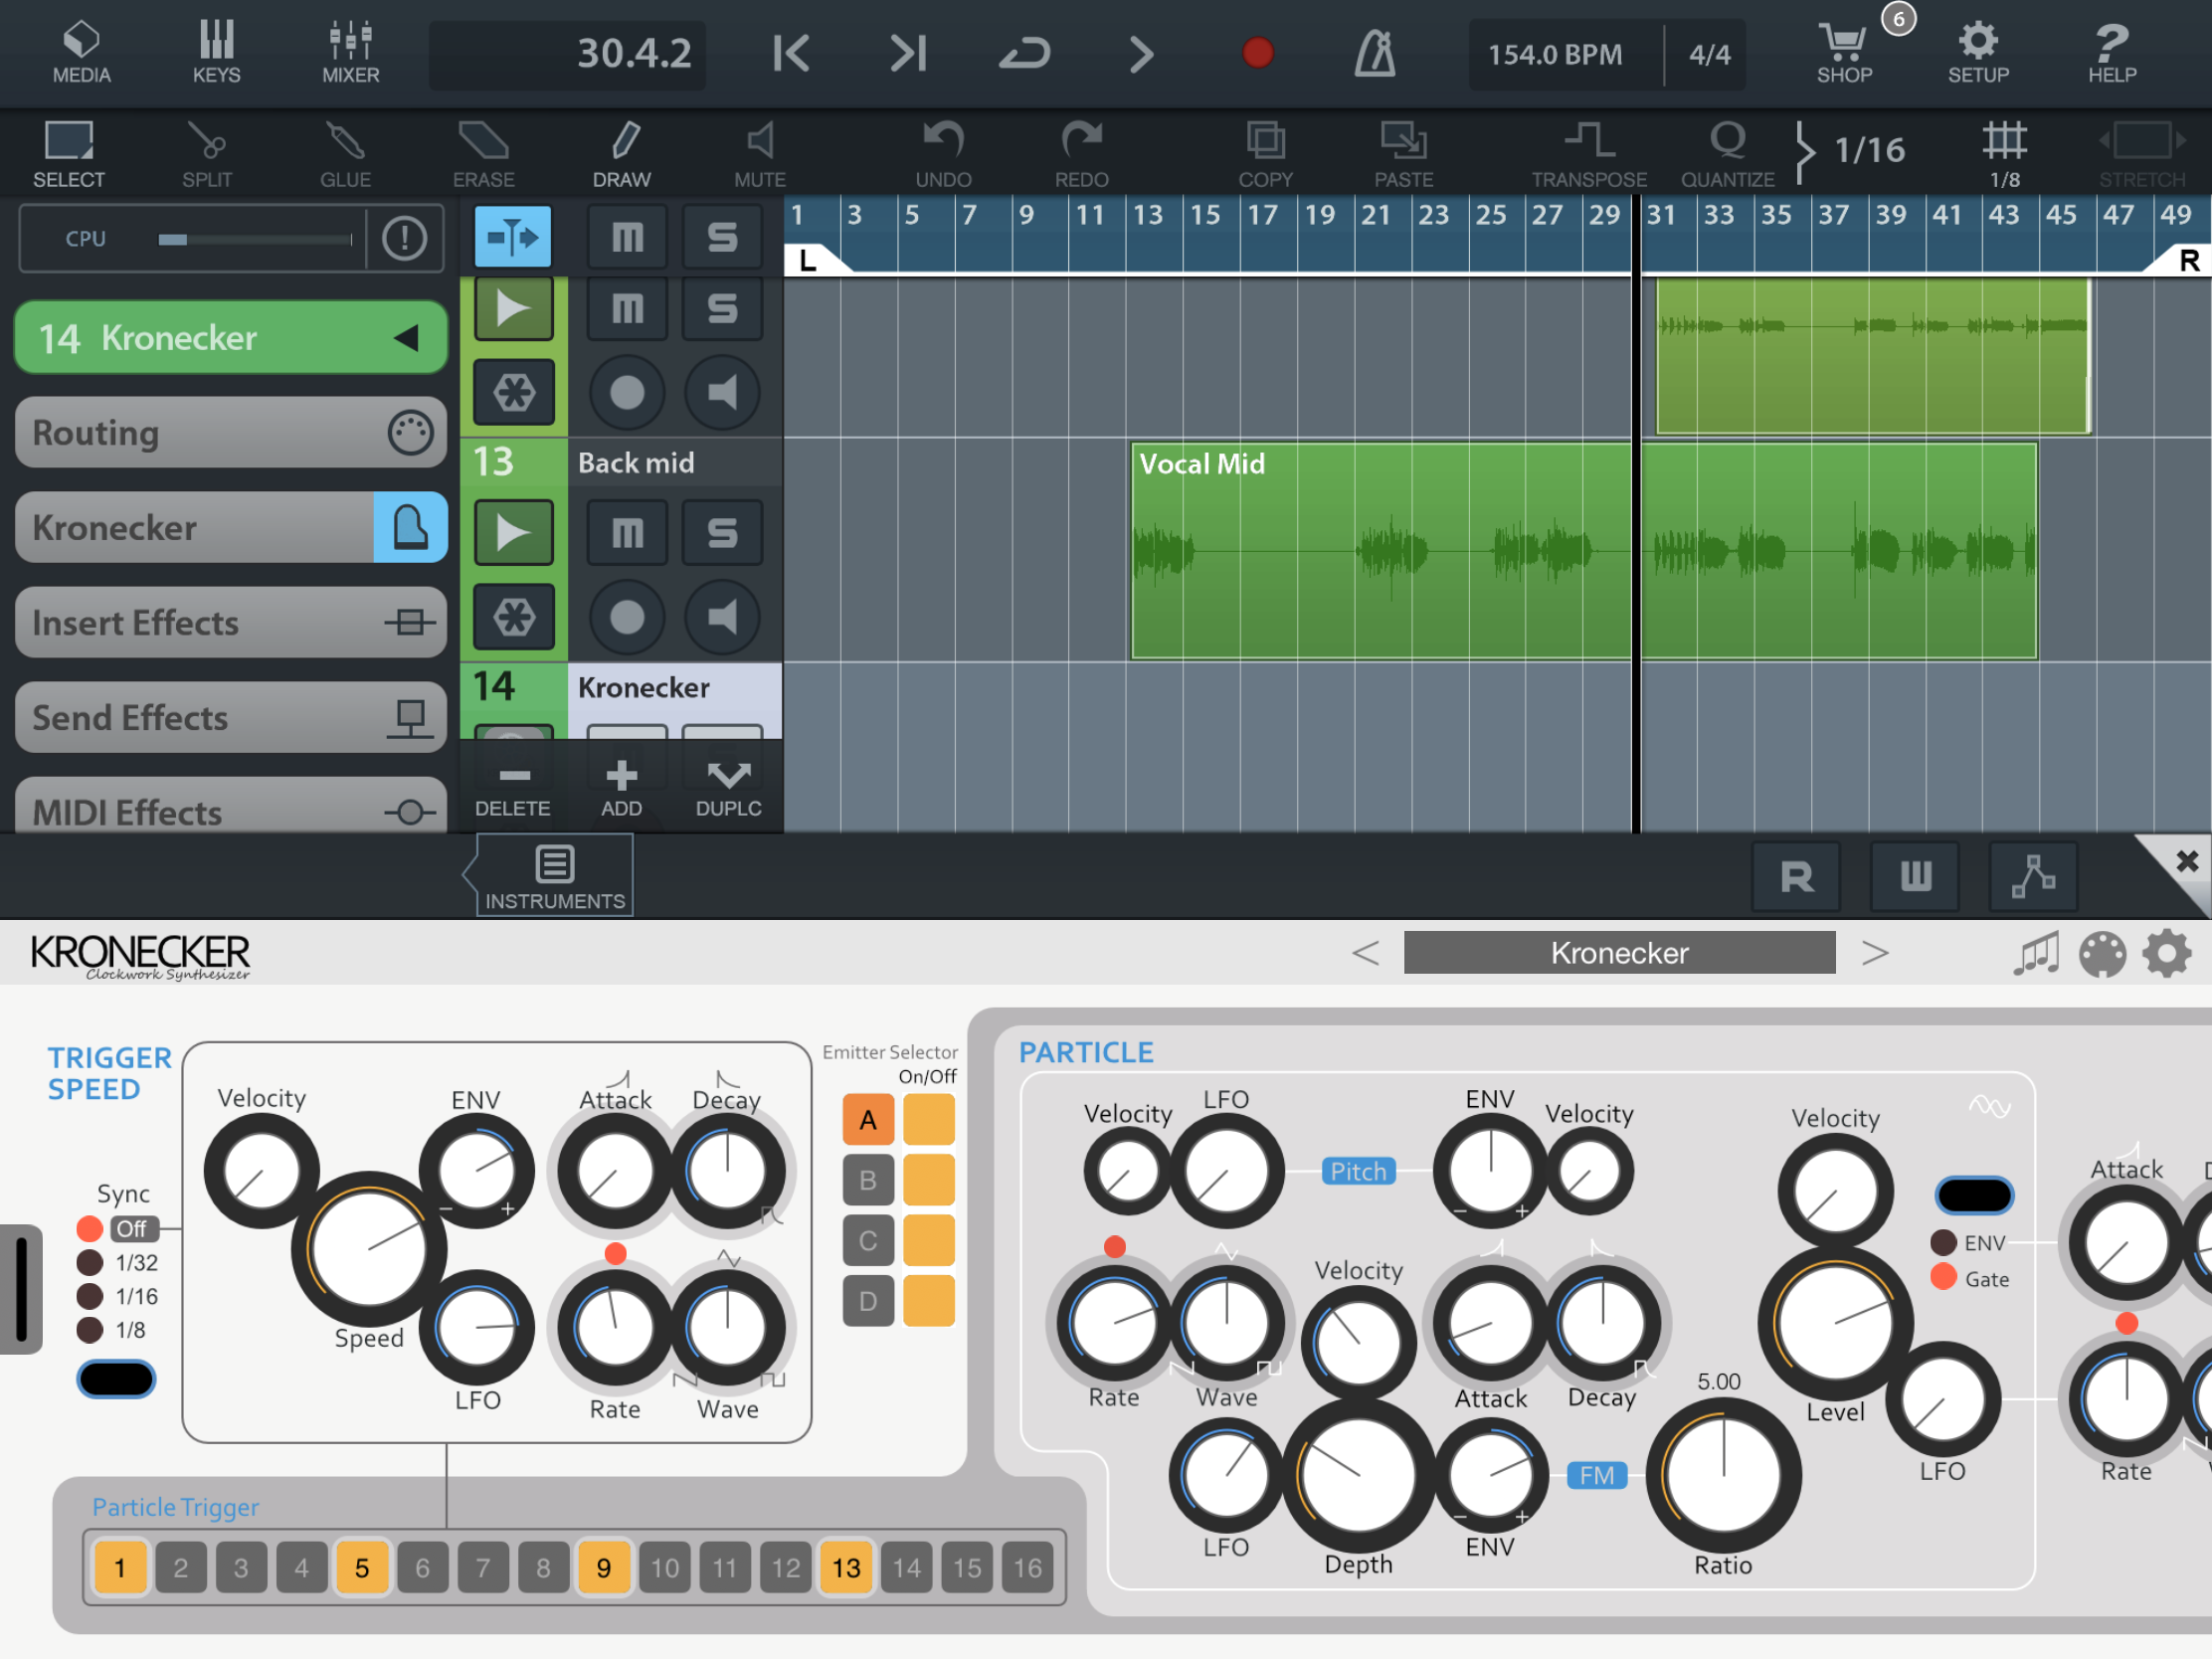Open the KEYS keyboard panel
Viewport: 2212px width, 1659px height.
(216, 52)
